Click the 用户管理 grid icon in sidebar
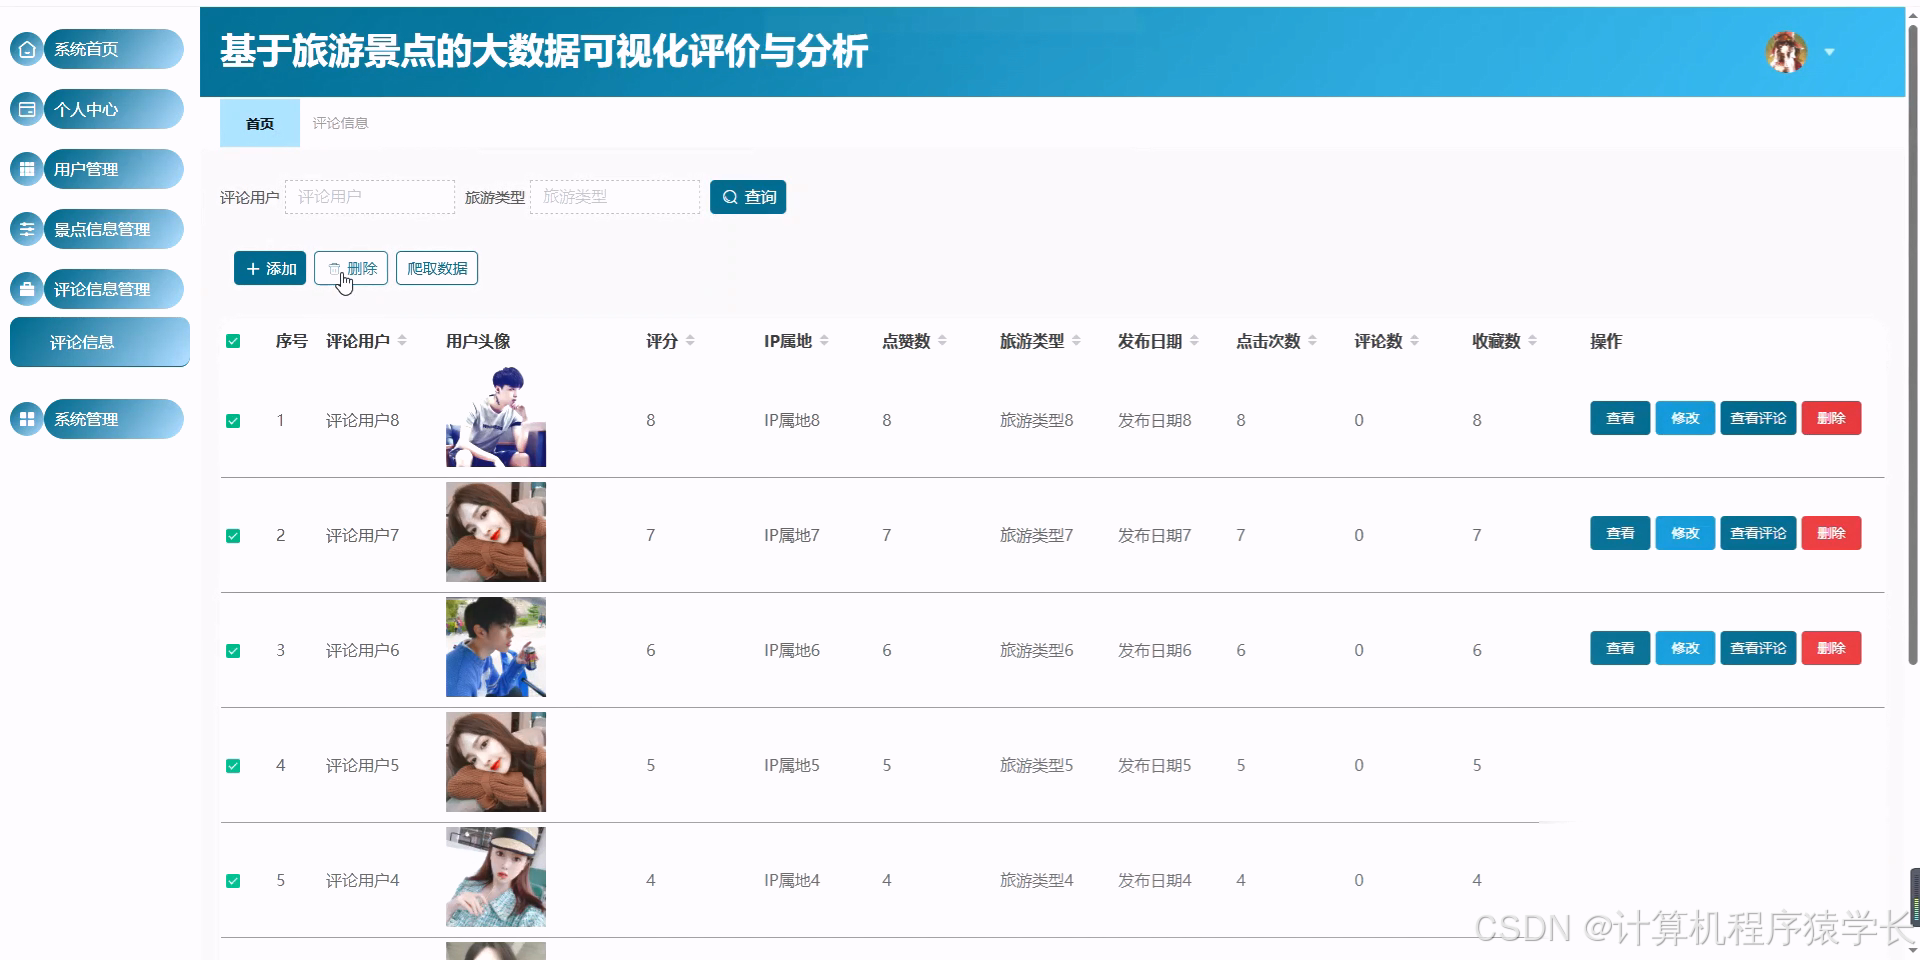The image size is (1920, 960). tap(27, 168)
